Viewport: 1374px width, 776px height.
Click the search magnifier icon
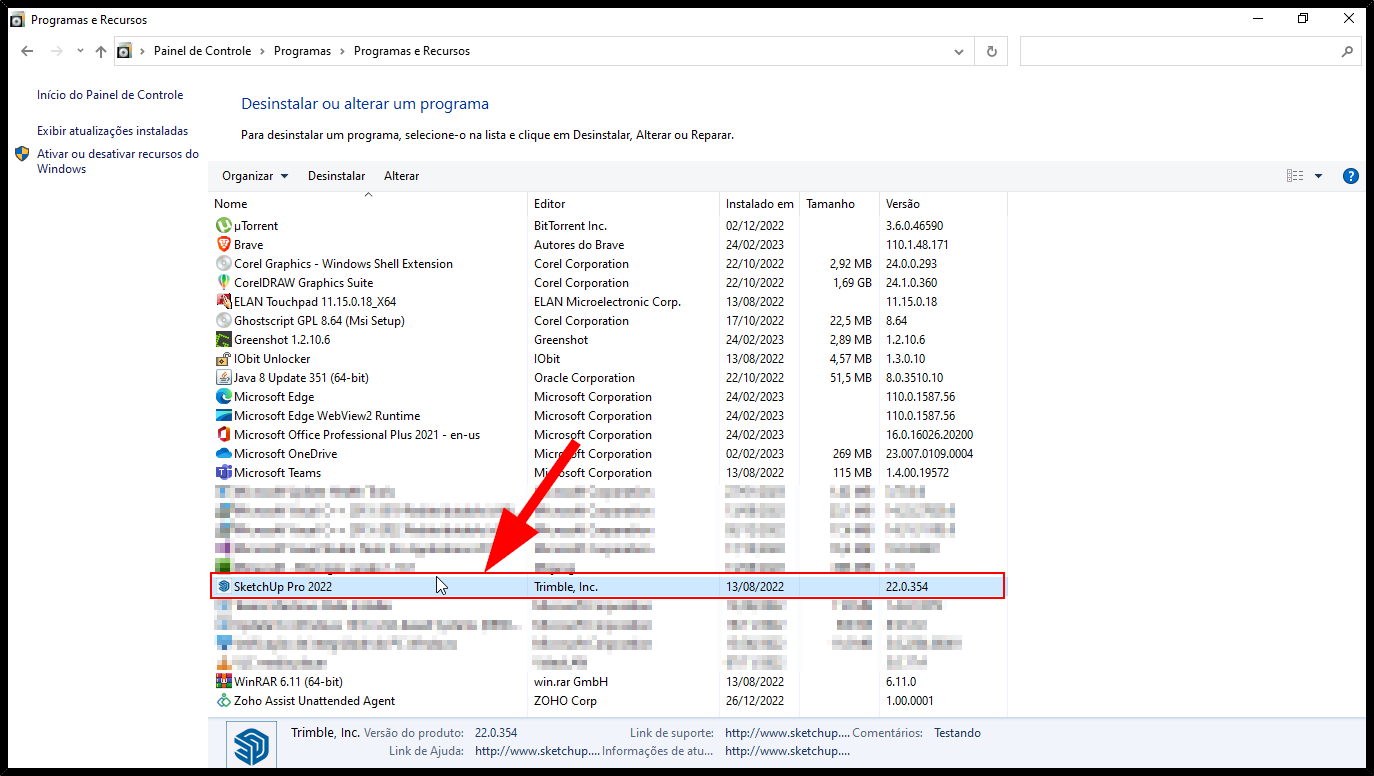coord(1347,51)
